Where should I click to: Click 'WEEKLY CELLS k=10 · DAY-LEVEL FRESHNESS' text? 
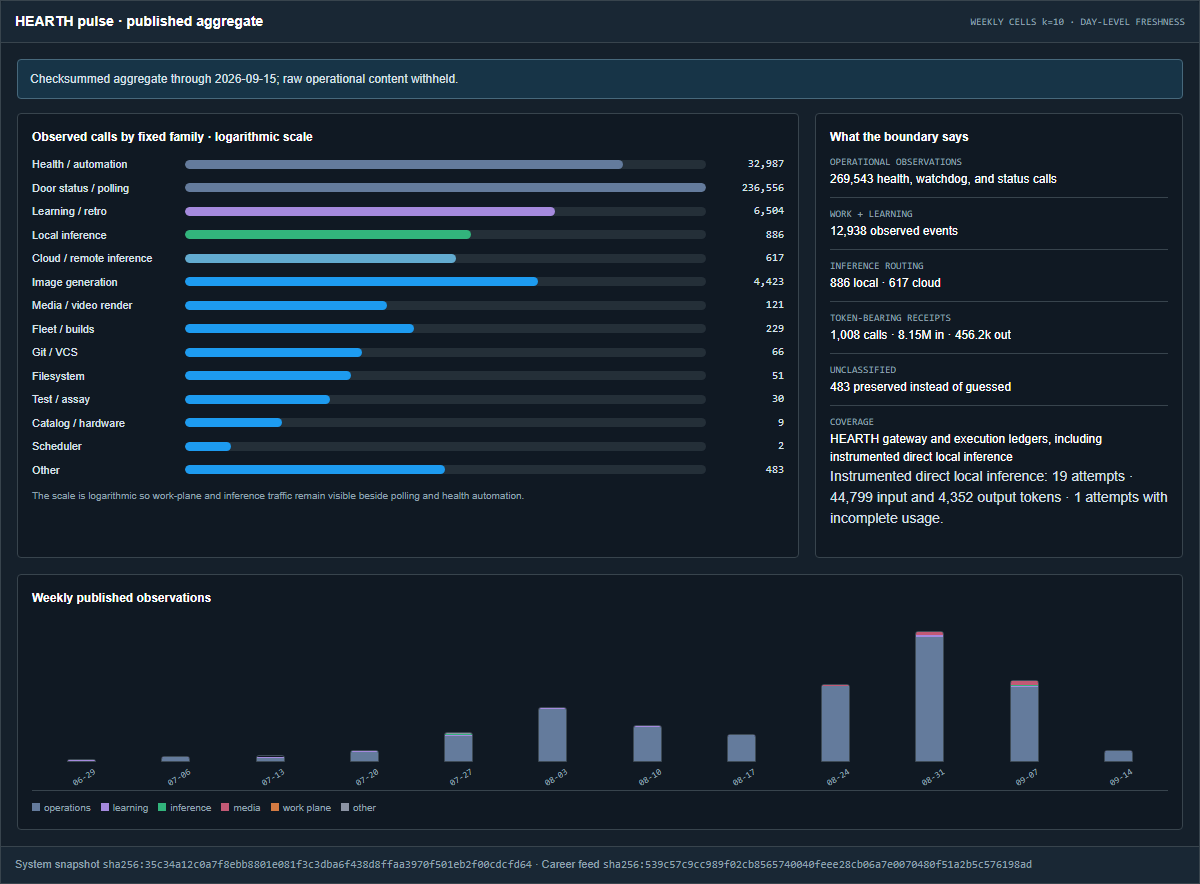point(1077,21)
